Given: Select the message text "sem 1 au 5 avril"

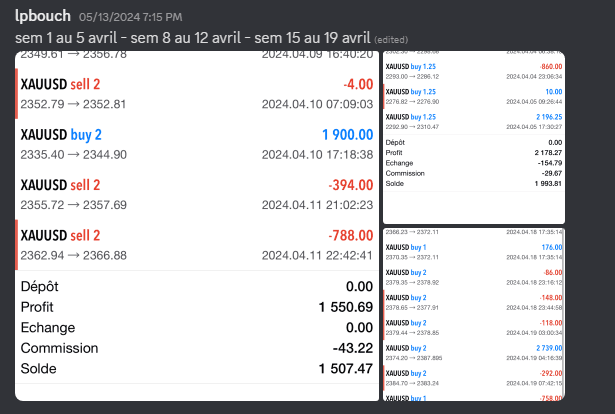Looking at the screenshot, I should pos(66,38).
